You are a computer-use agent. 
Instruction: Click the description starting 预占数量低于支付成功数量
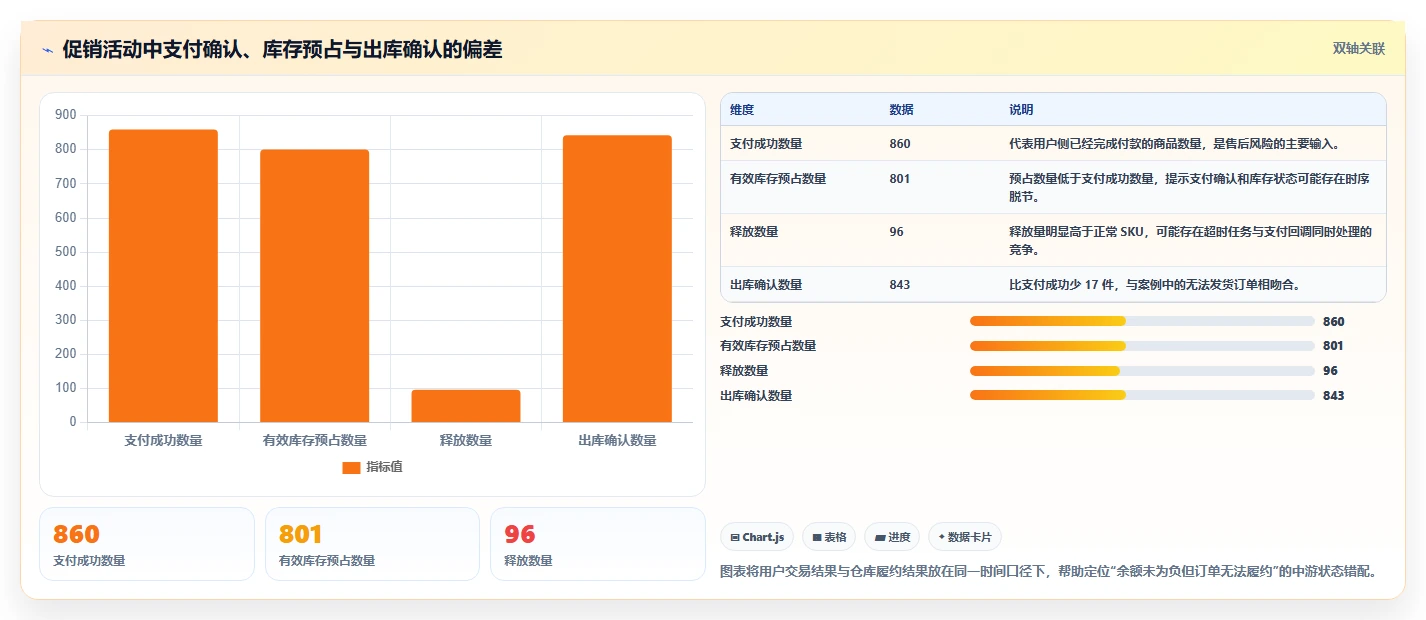tap(1190, 187)
